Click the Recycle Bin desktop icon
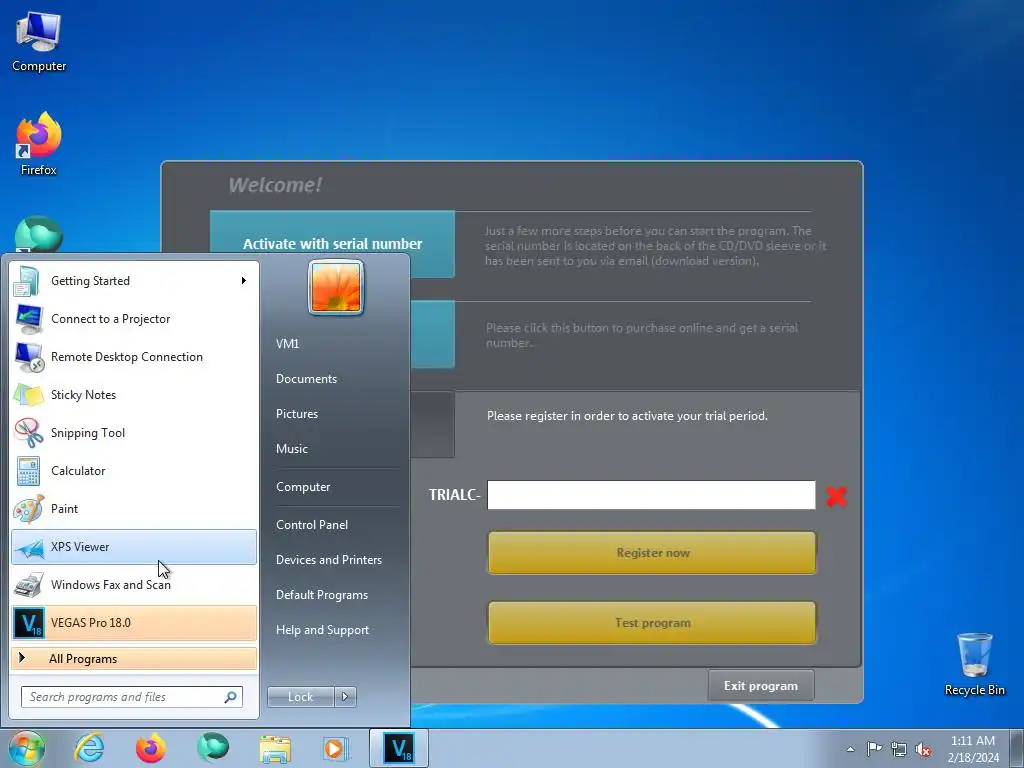 click(x=974, y=664)
